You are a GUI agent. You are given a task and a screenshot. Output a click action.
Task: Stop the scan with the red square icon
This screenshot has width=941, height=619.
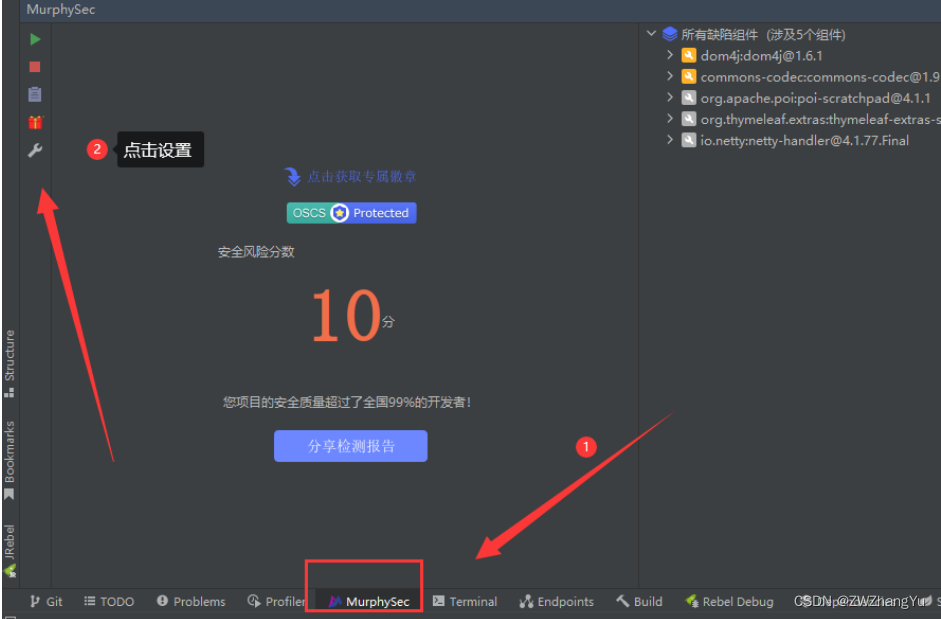click(35, 67)
